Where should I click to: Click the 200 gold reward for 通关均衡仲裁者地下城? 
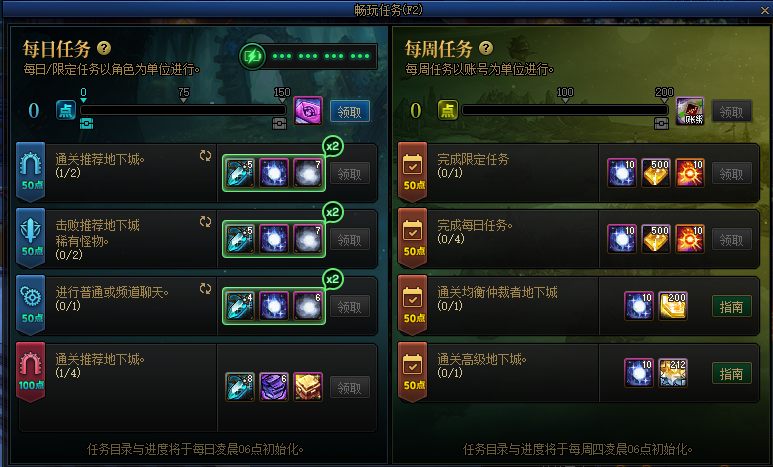click(673, 306)
